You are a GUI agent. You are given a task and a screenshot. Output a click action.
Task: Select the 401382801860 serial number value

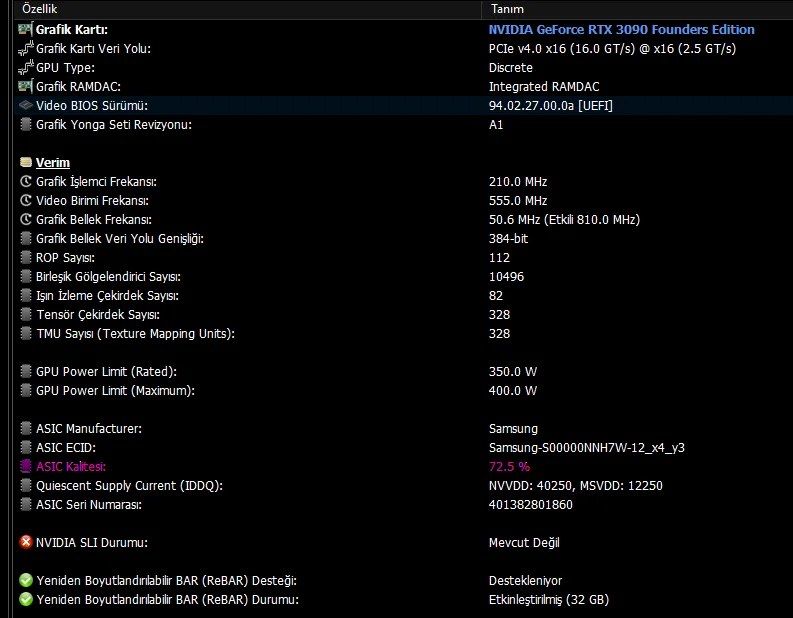click(531, 505)
